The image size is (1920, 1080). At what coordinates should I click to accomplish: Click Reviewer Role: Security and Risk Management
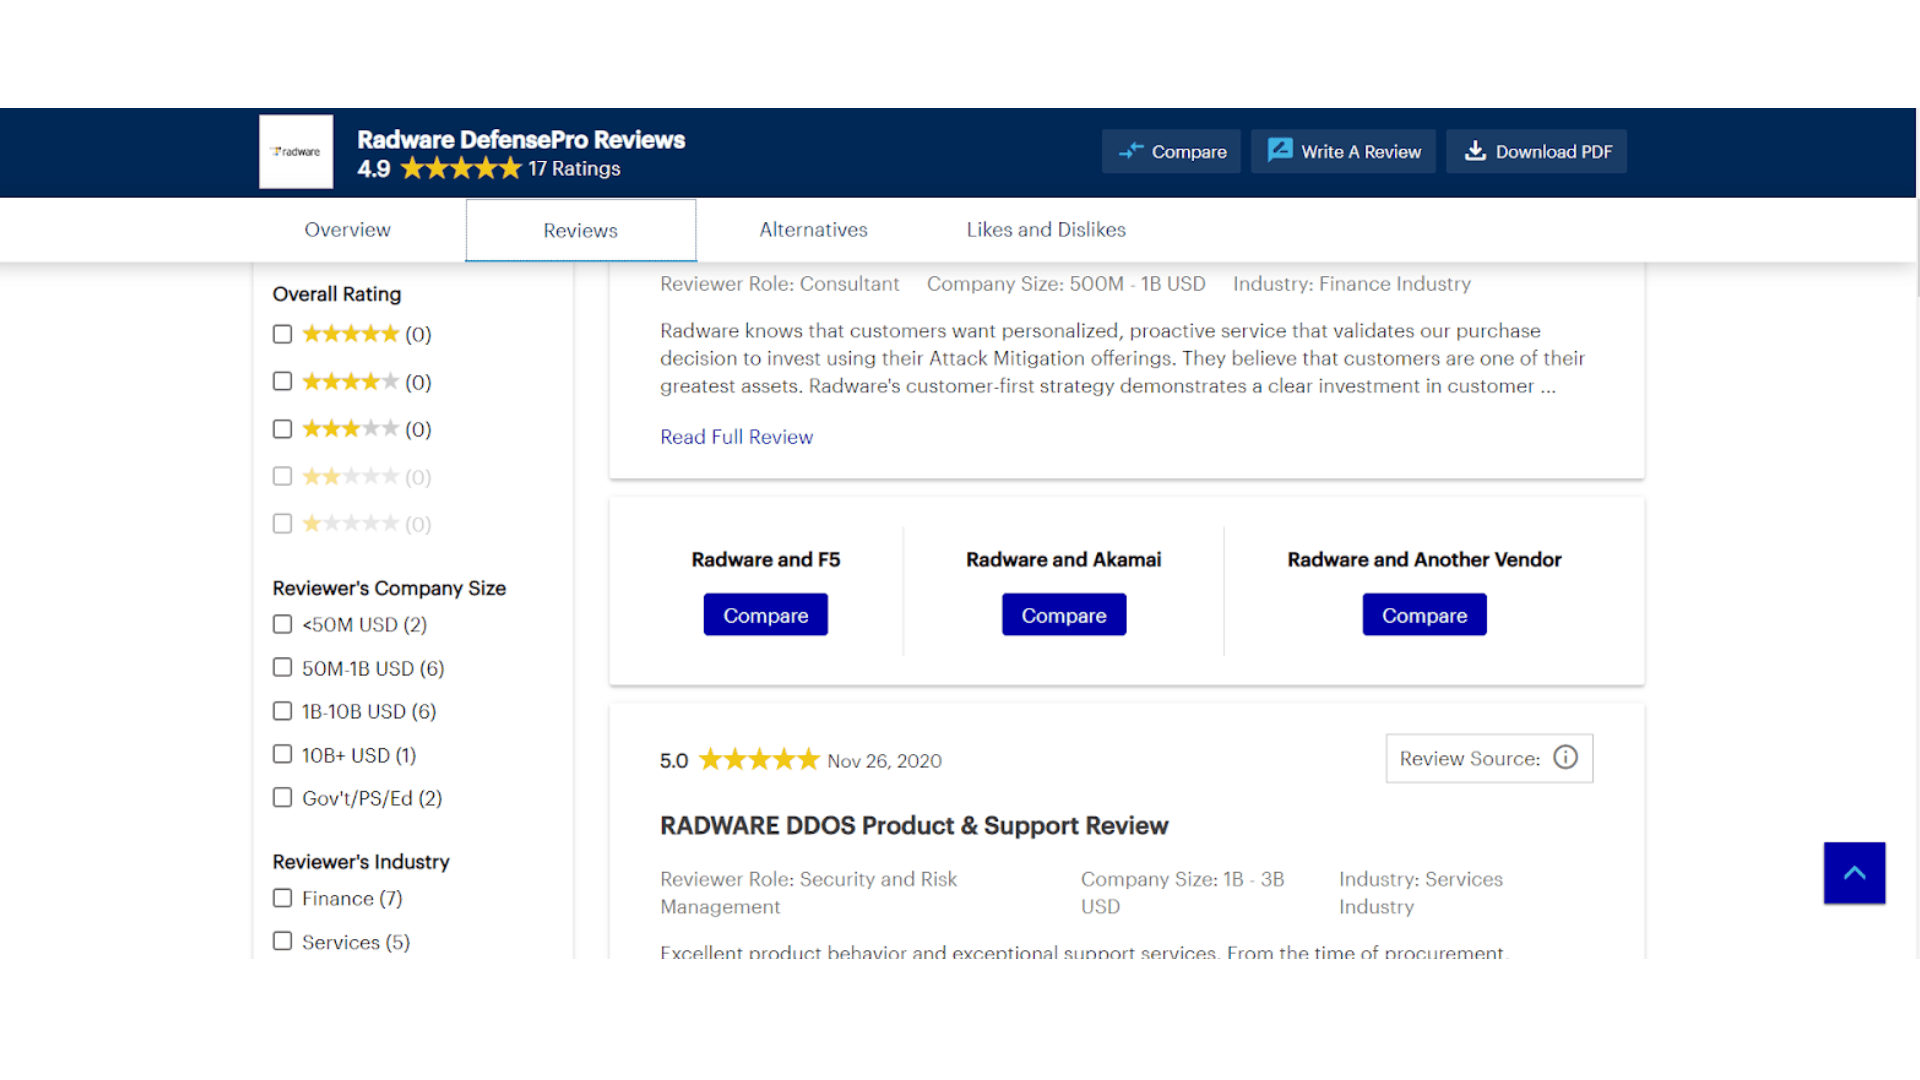tap(809, 893)
